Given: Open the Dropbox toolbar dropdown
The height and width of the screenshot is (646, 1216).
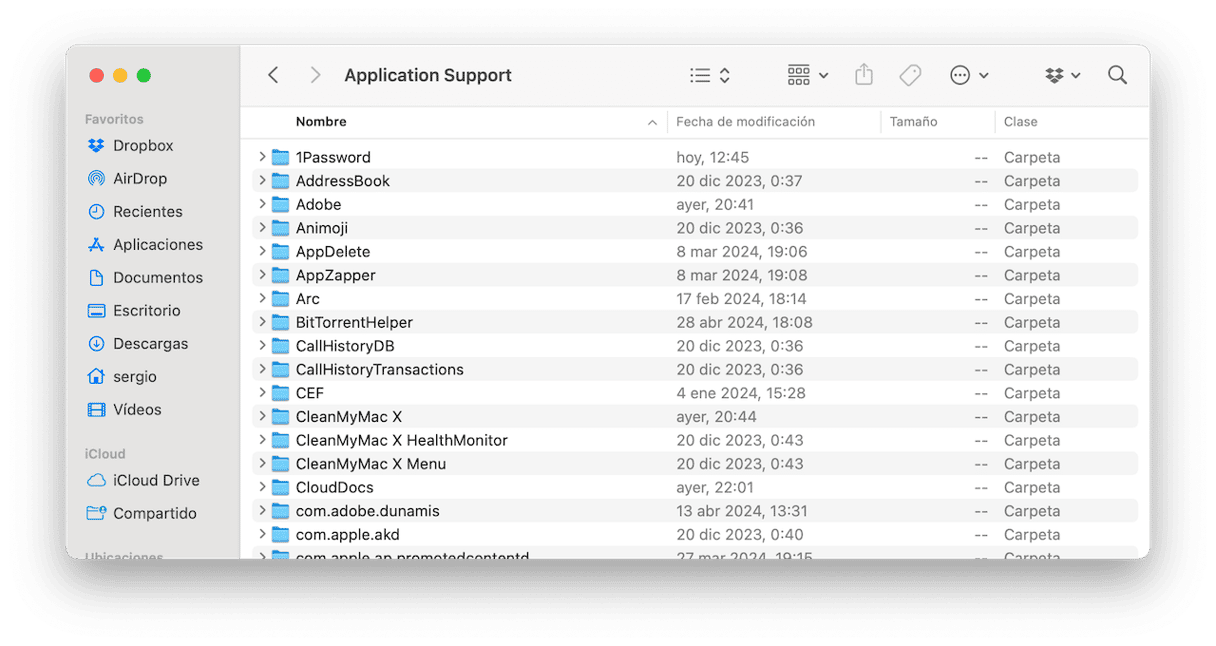Looking at the screenshot, I should point(1062,75).
